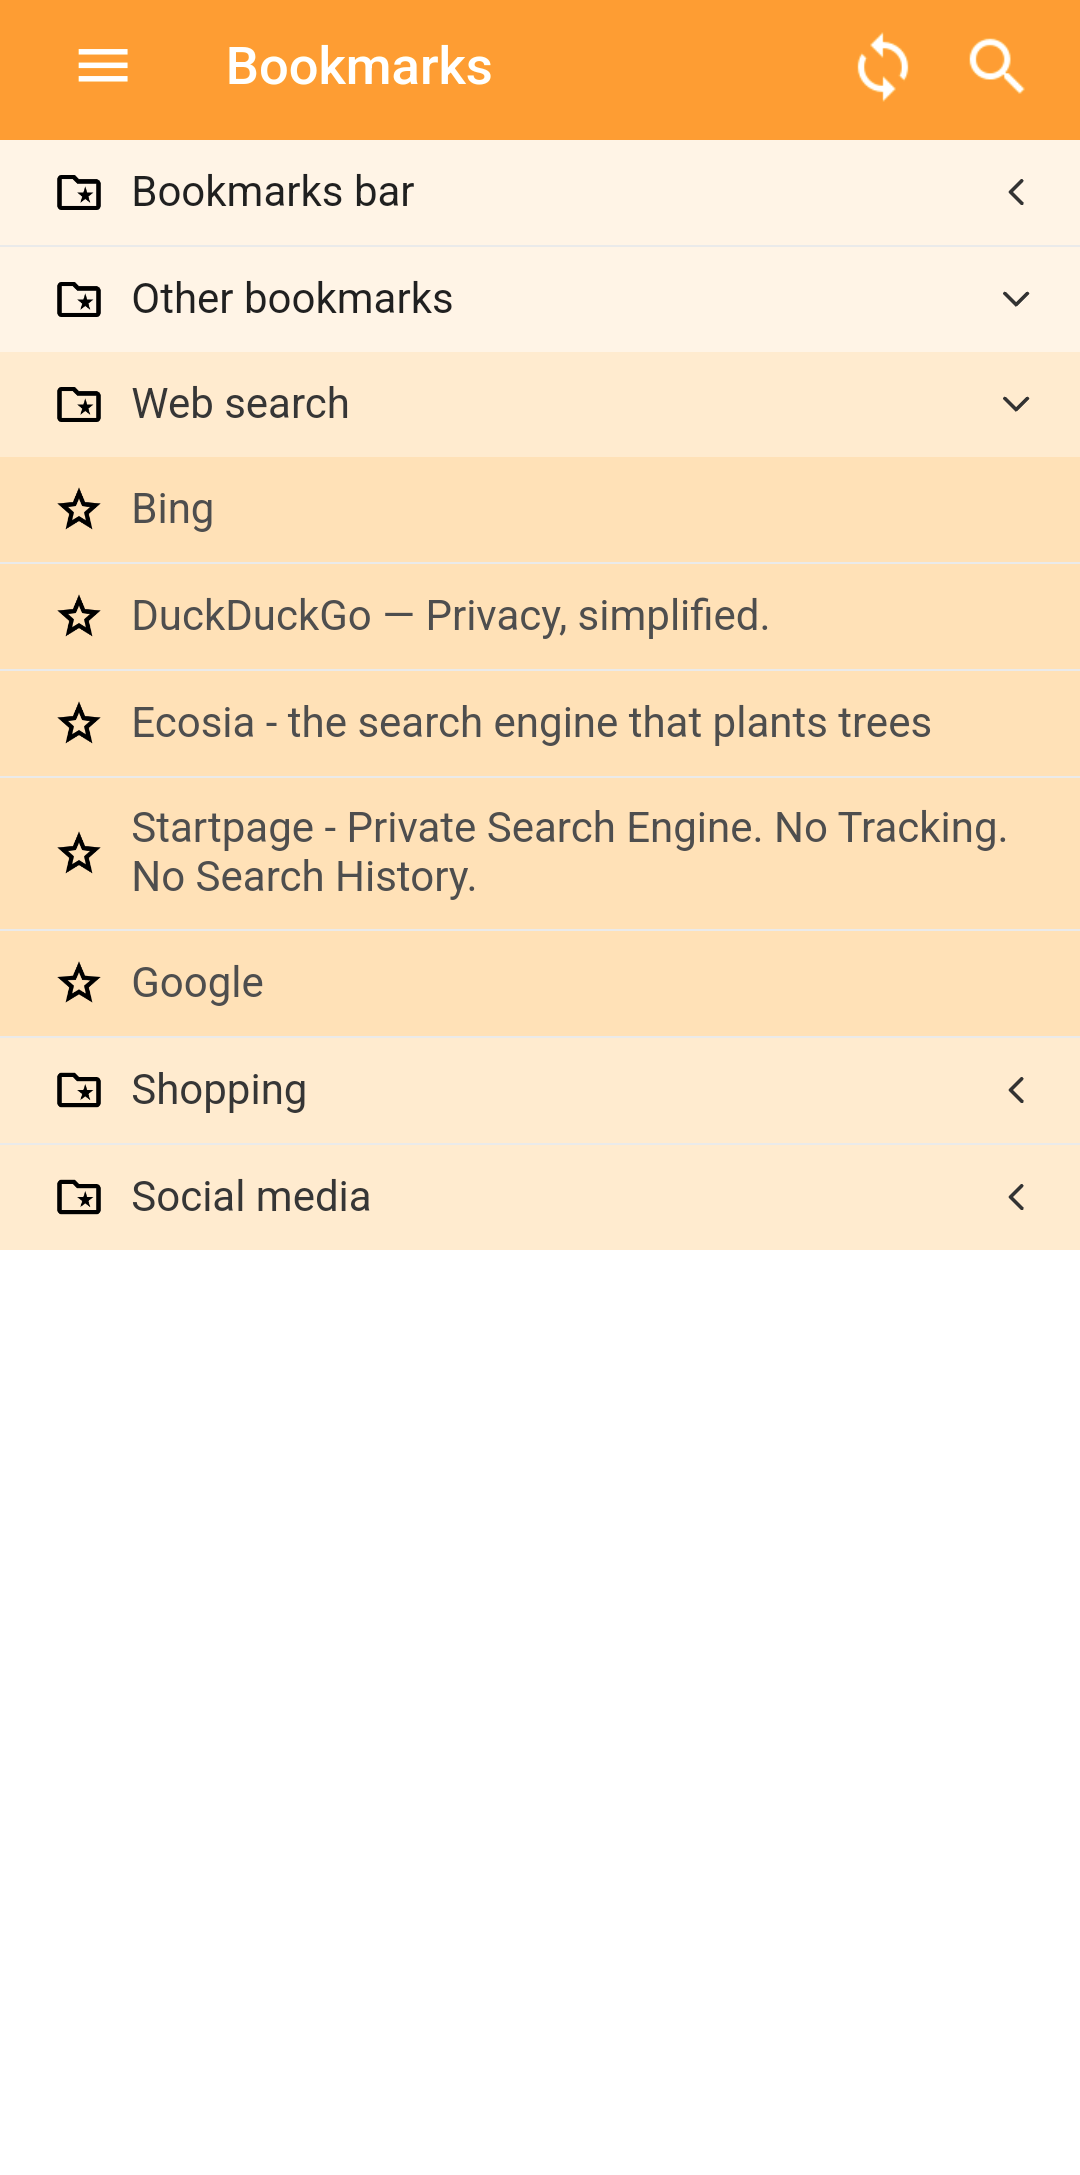Collapse the Web search folder chevron
Image resolution: width=1080 pixels, height=2175 pixels.
[1016, 404]
